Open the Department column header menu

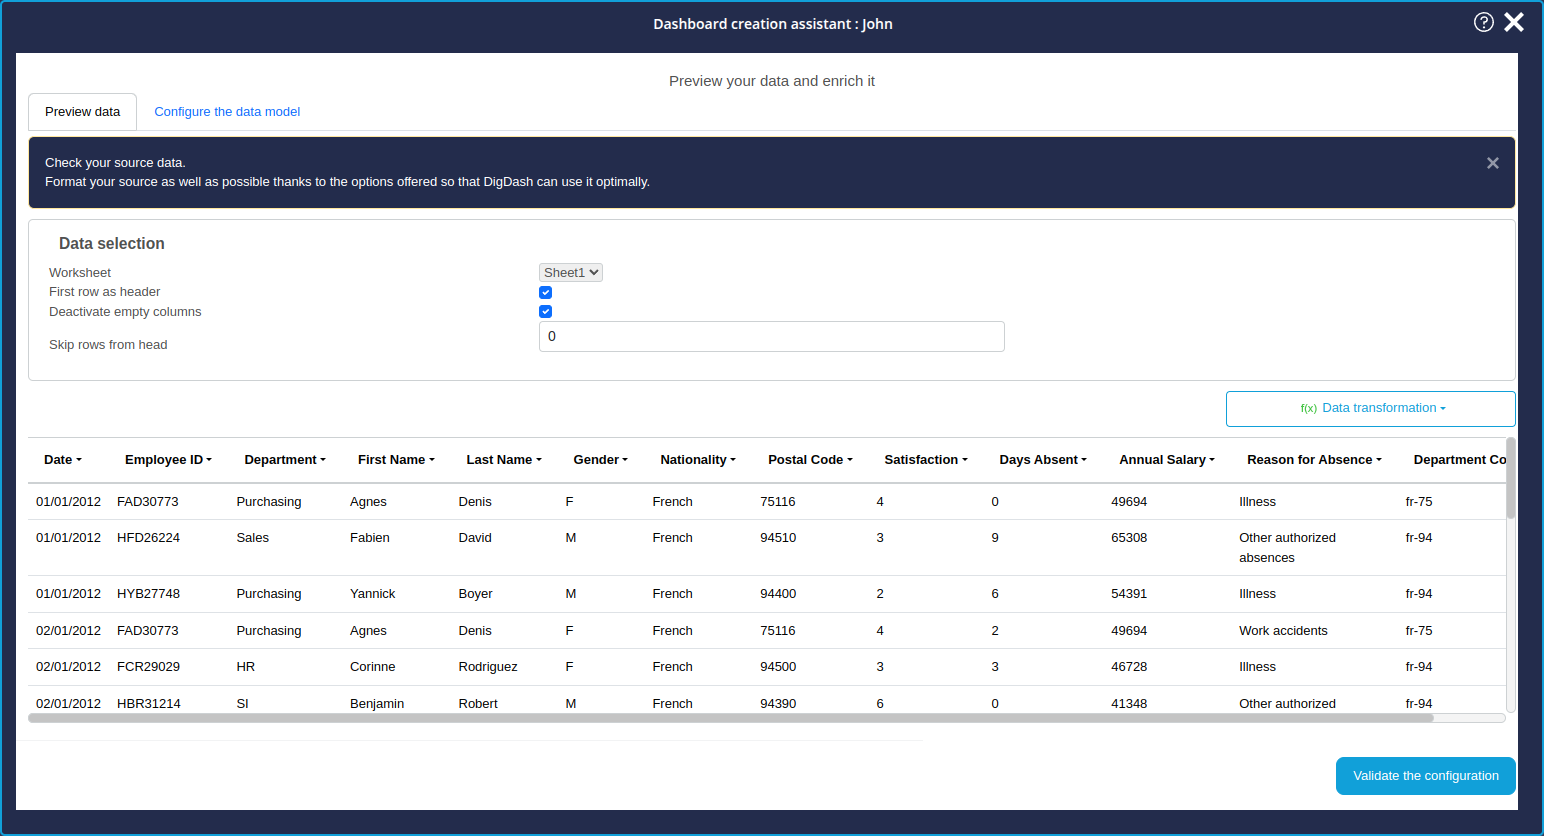tap(285, 460)
